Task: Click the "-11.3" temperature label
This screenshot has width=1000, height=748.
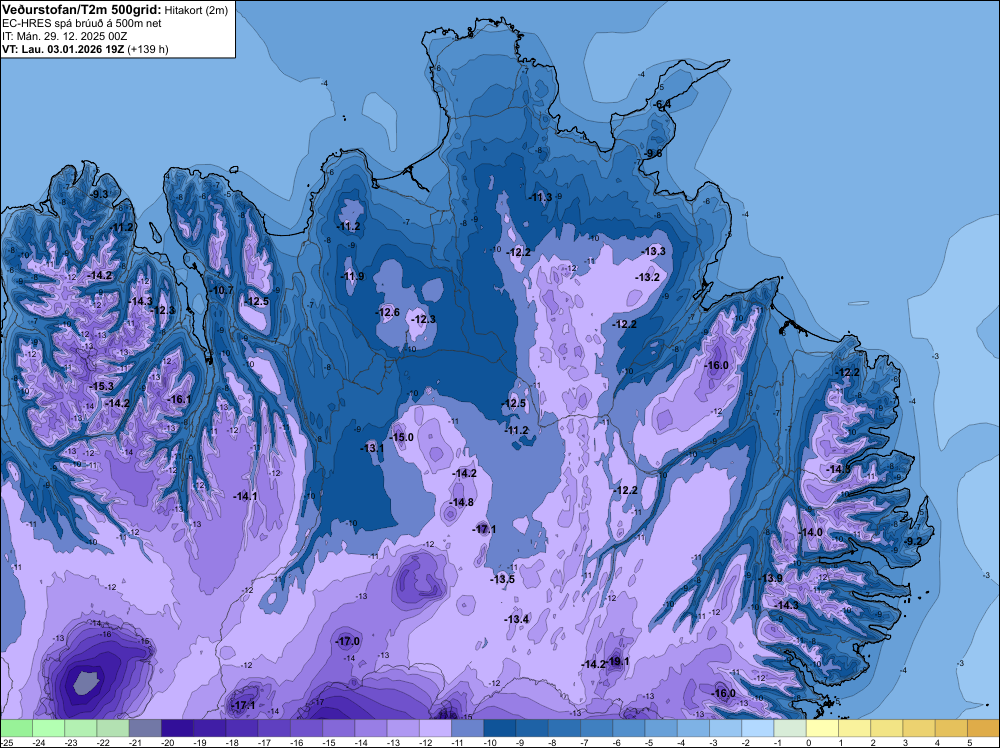Action: (x=541, y=197)
